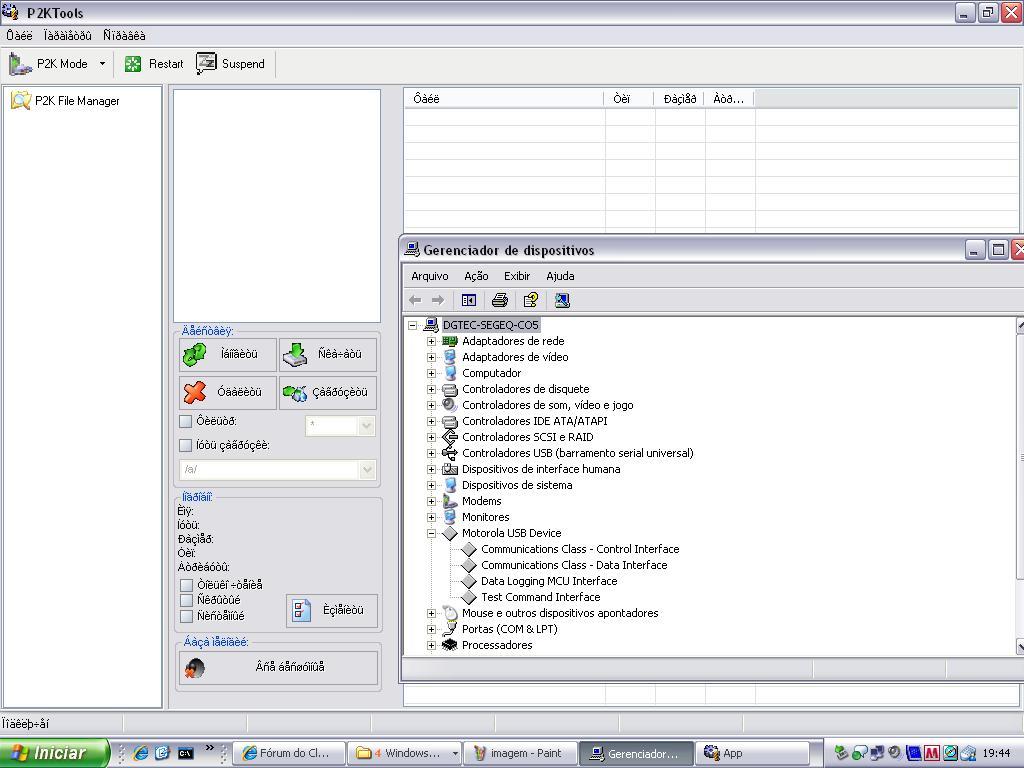Screen dimensions: 1024x768
Task: Click the back arrow in Device Manager toolbar
Action: (415, 300)
